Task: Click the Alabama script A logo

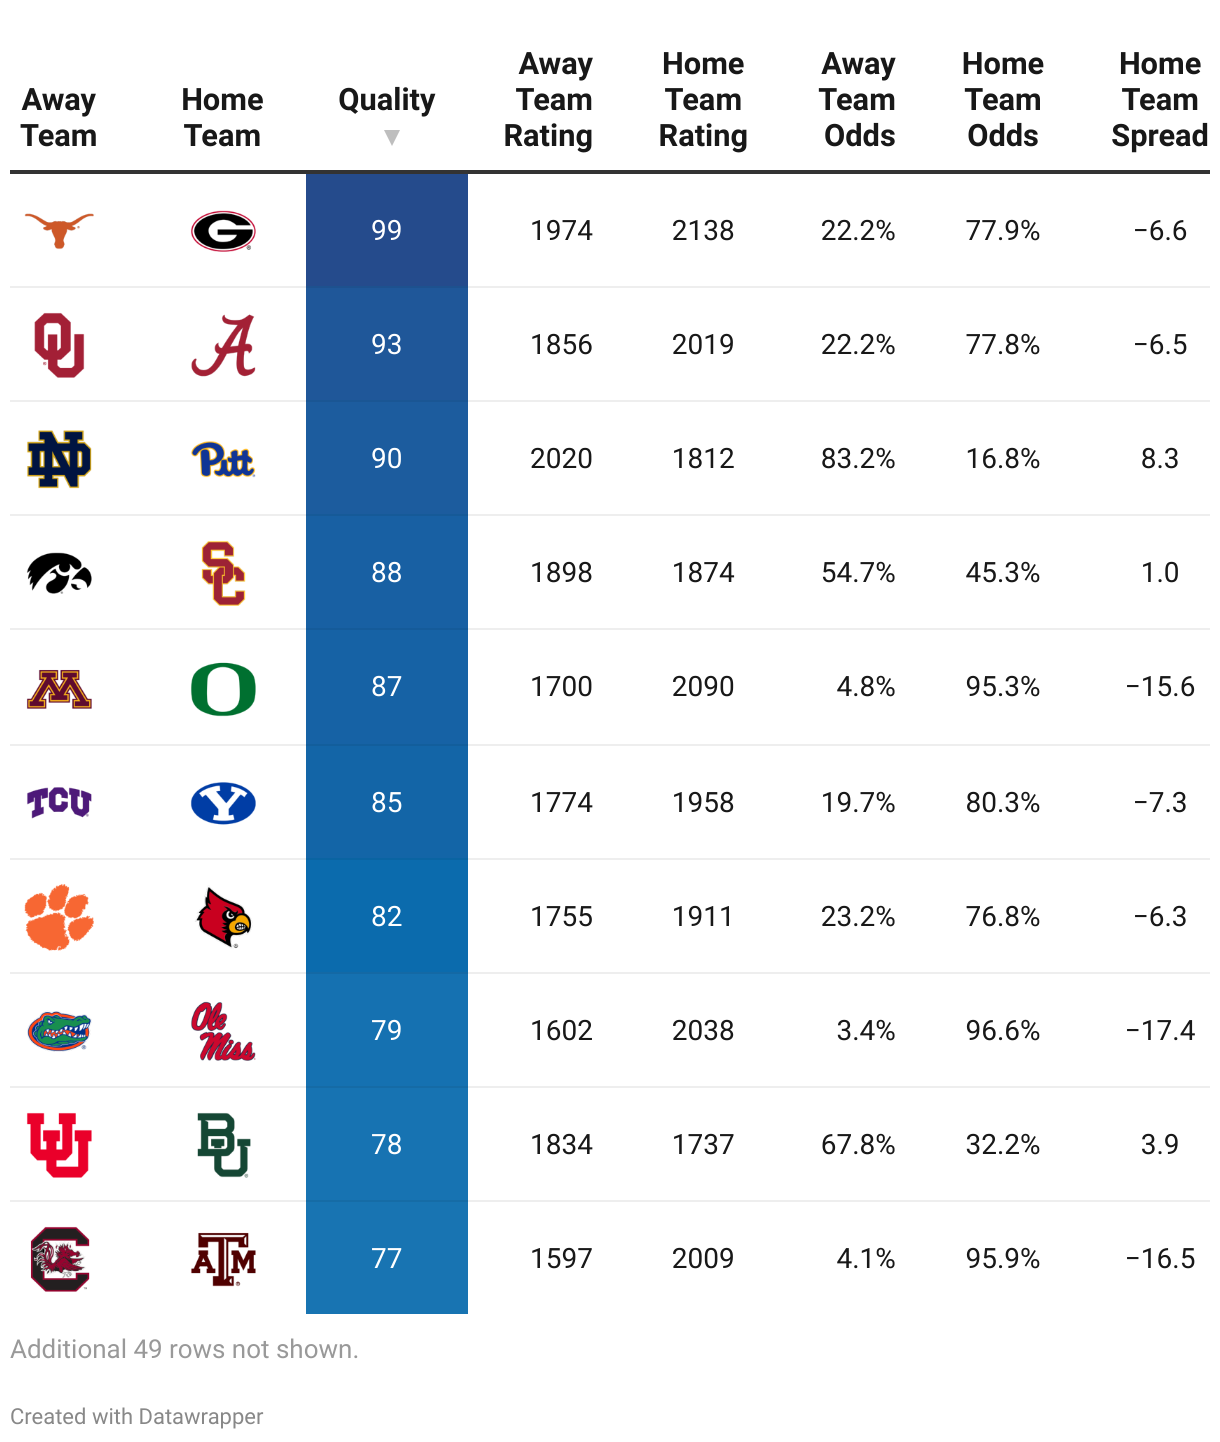Action: (x=223, y=345)
